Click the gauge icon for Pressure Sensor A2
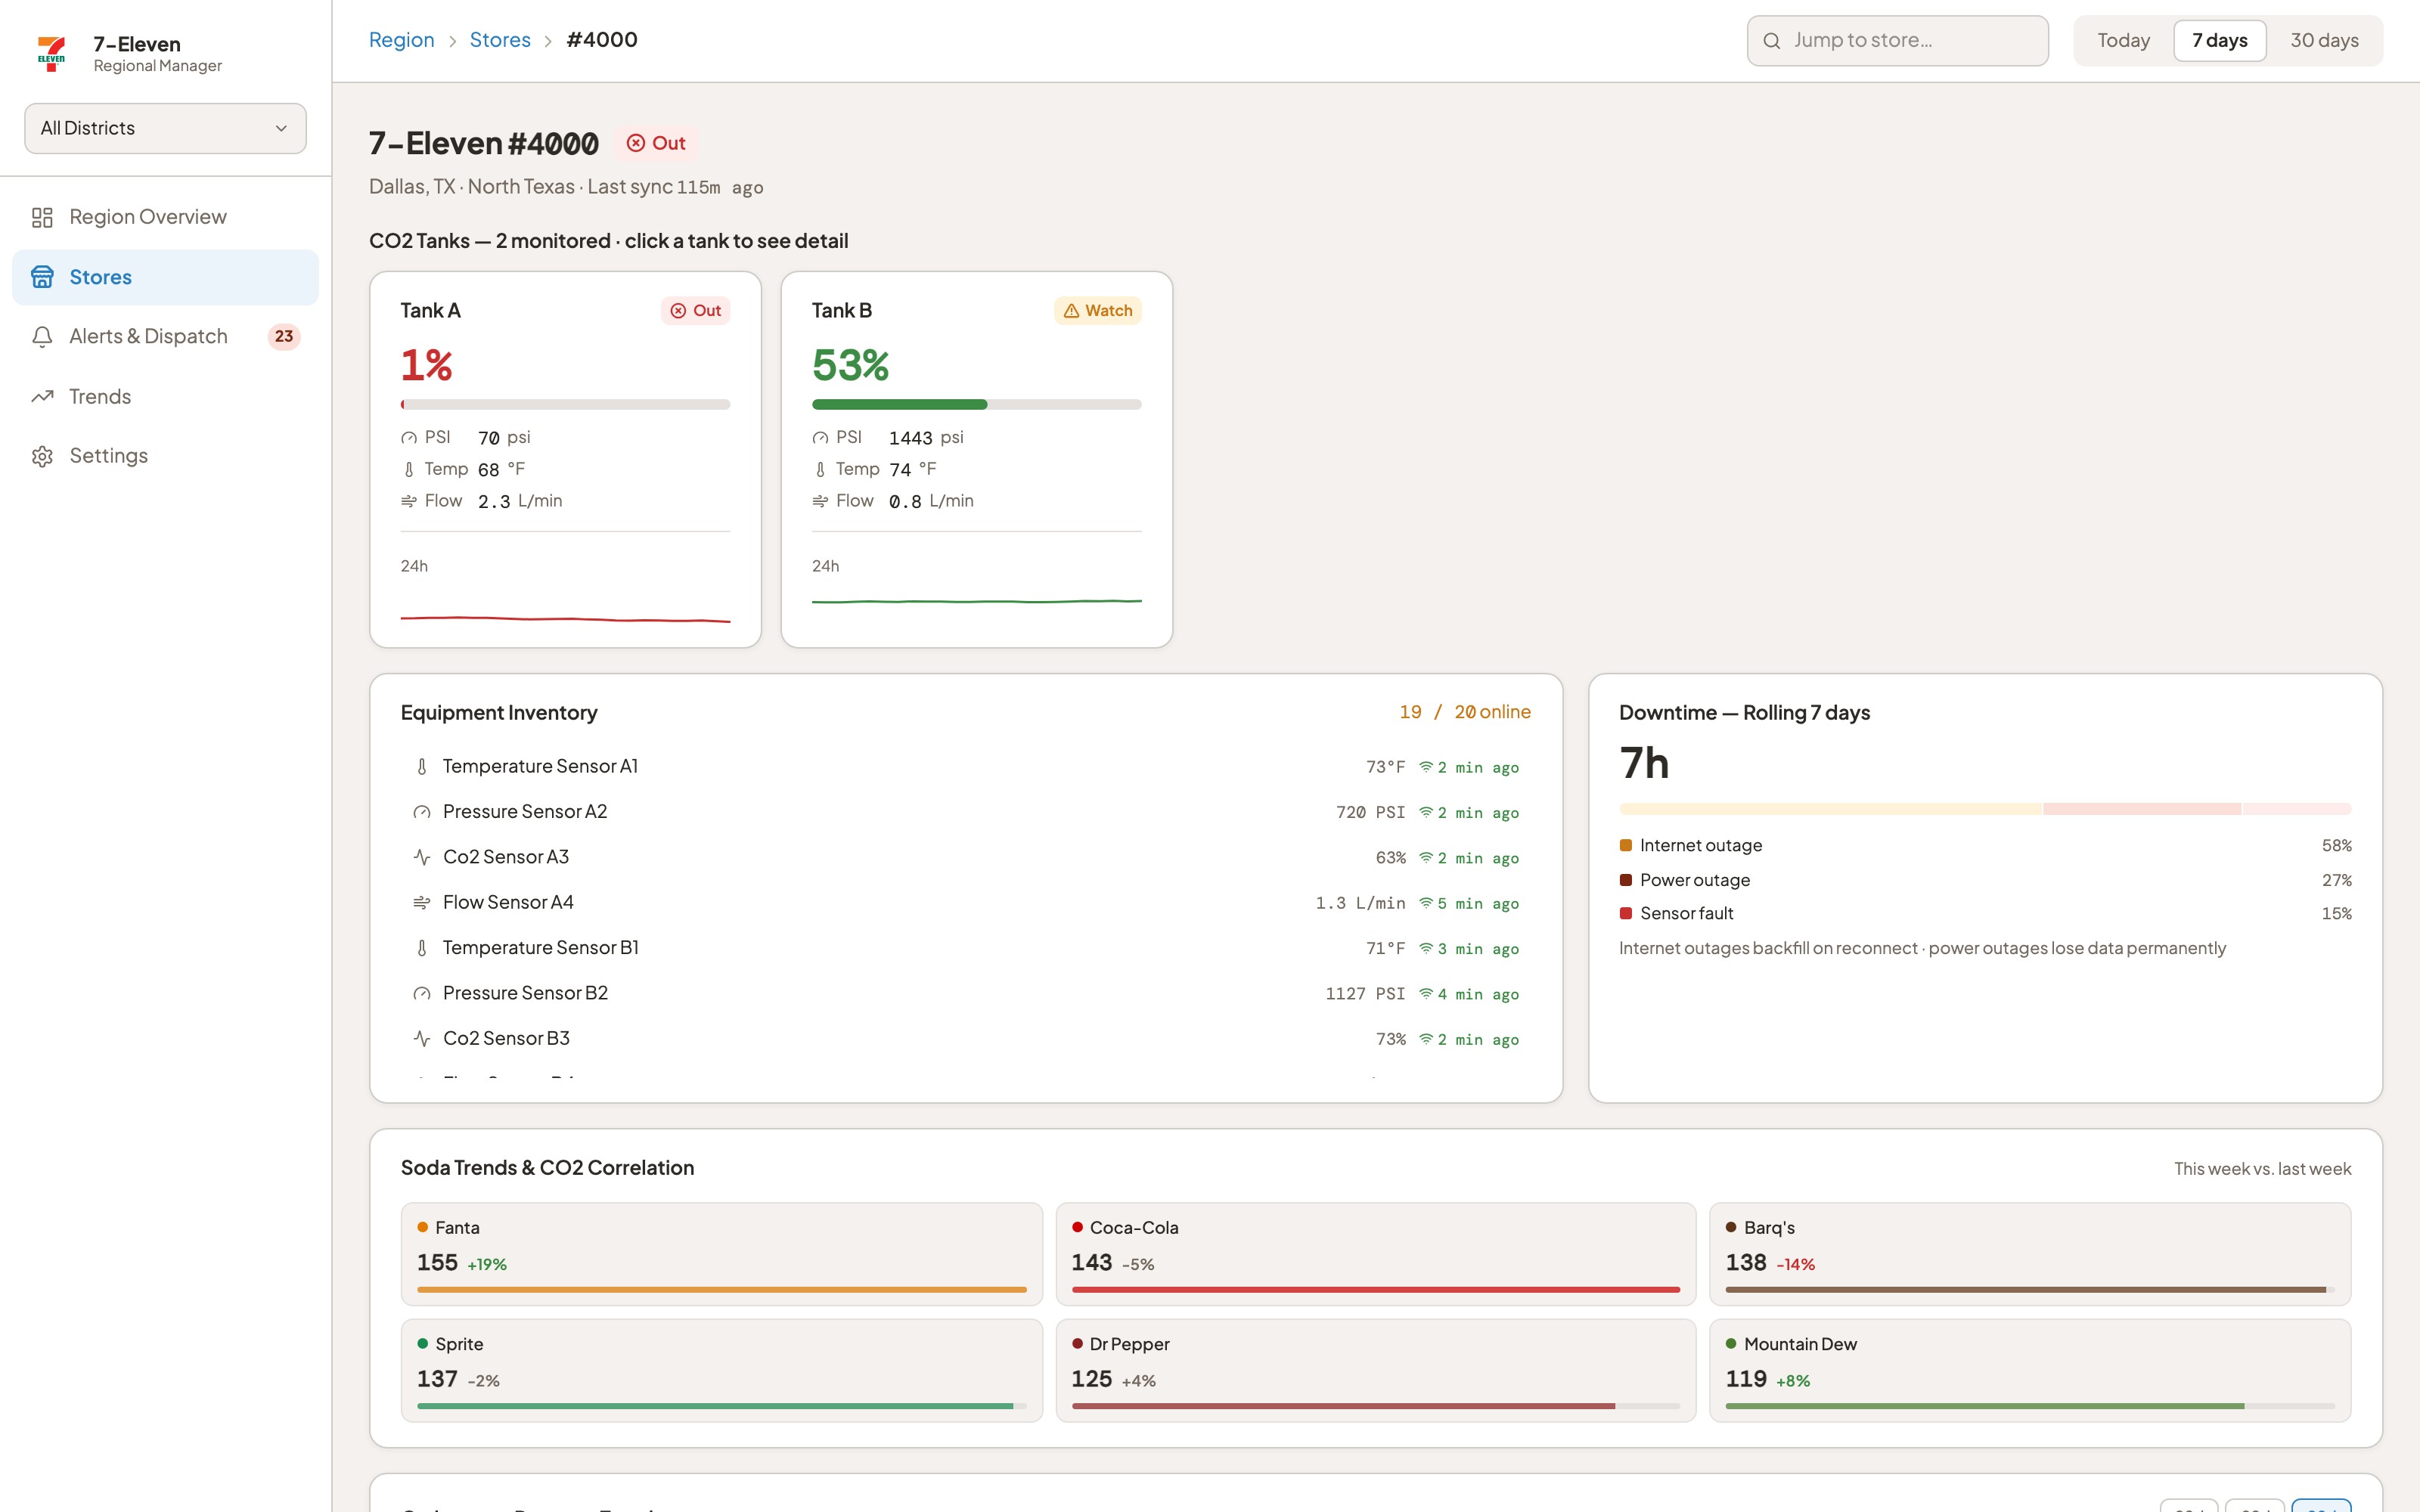This screenshot has width=2420, height=1512. pyautogui.click(x=422, y=812)
